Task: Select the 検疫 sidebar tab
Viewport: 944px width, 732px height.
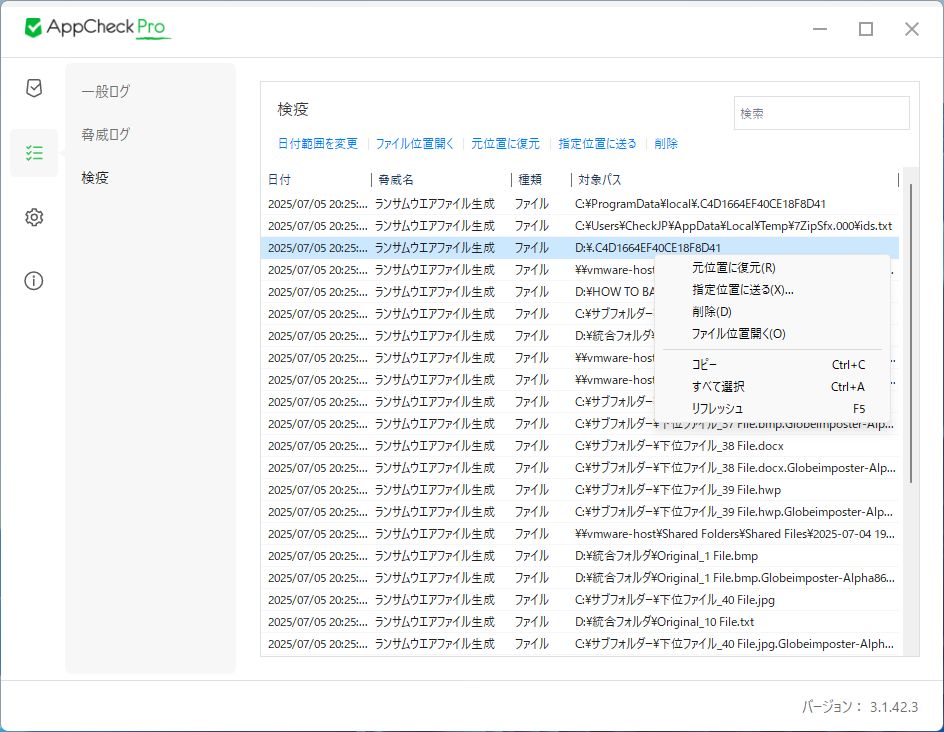Action: pyautogui.click(x=95, y=178)
